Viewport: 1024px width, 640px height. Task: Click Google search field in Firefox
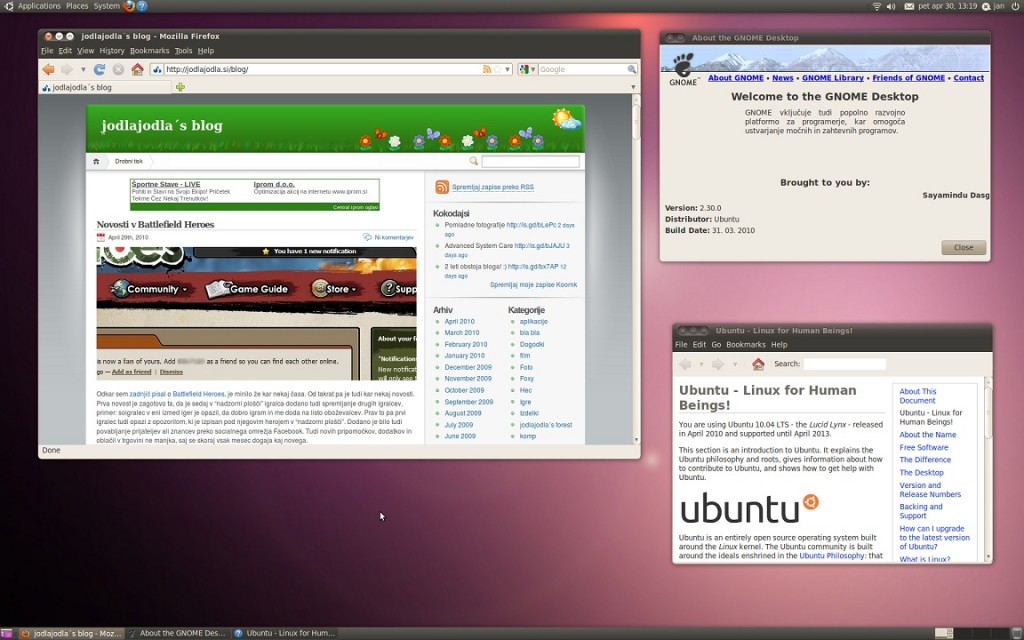[583, 69]
